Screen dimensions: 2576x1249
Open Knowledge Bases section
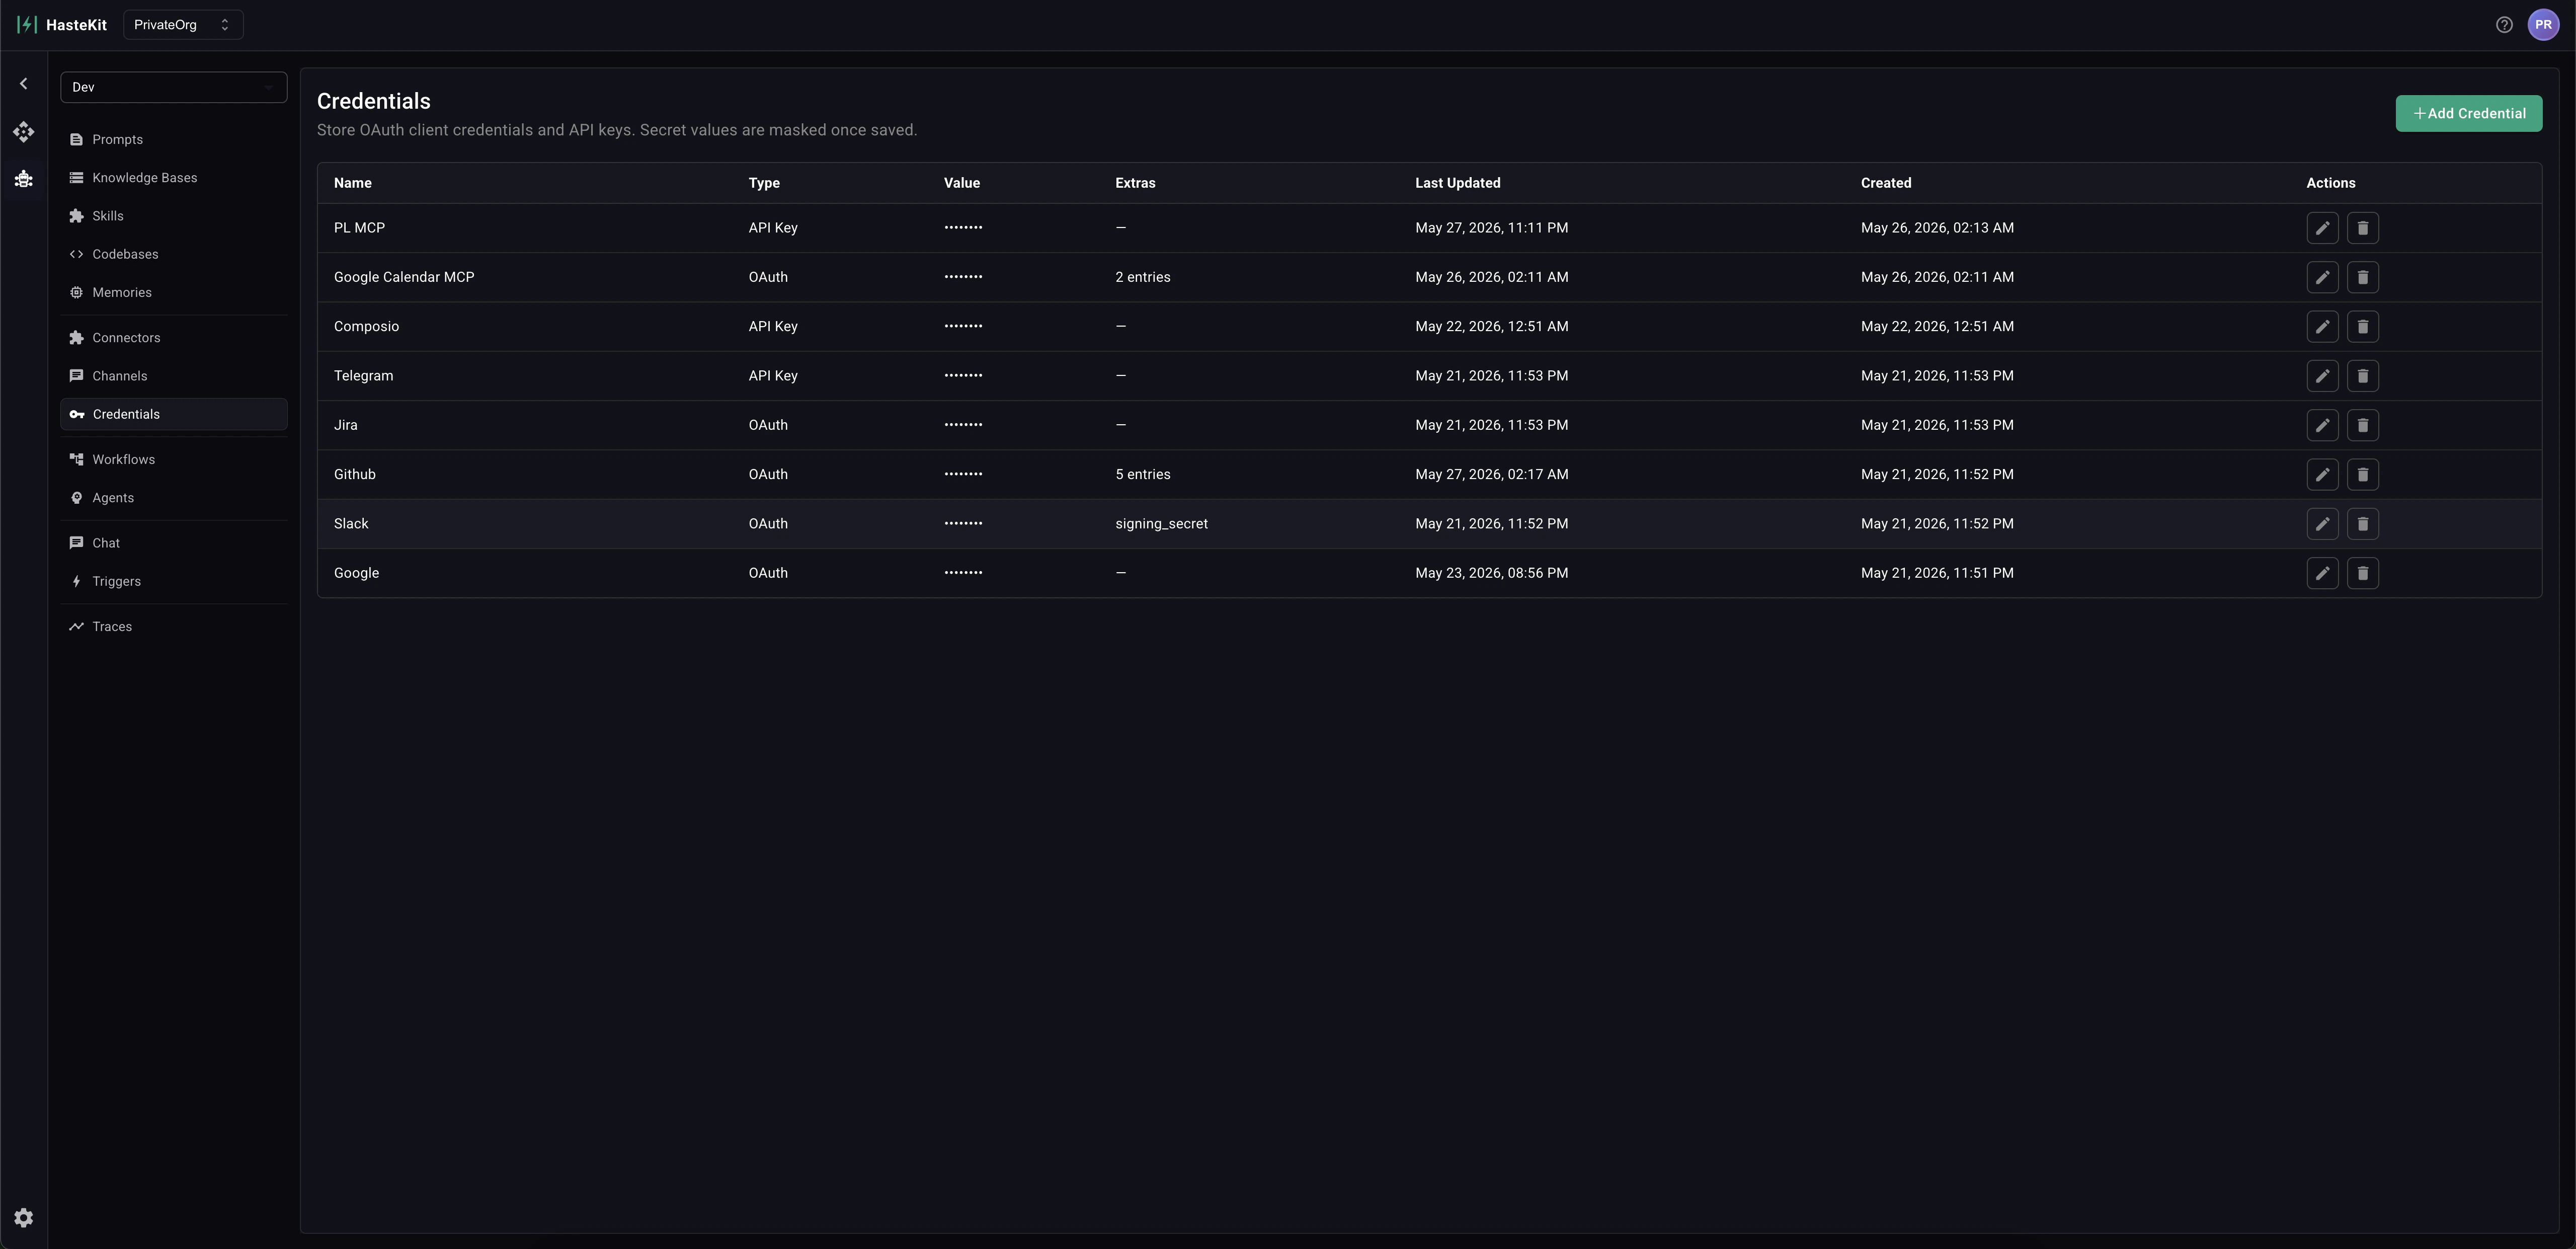pyautogui.click(x=174, y=178)
